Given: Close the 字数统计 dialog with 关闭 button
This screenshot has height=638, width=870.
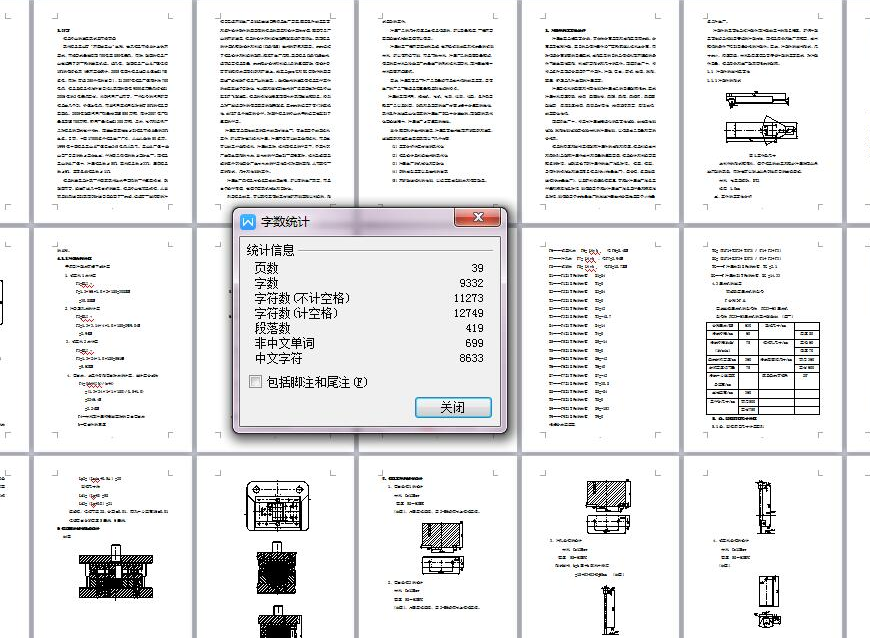Looking at the screenshot, I should 453,407.
